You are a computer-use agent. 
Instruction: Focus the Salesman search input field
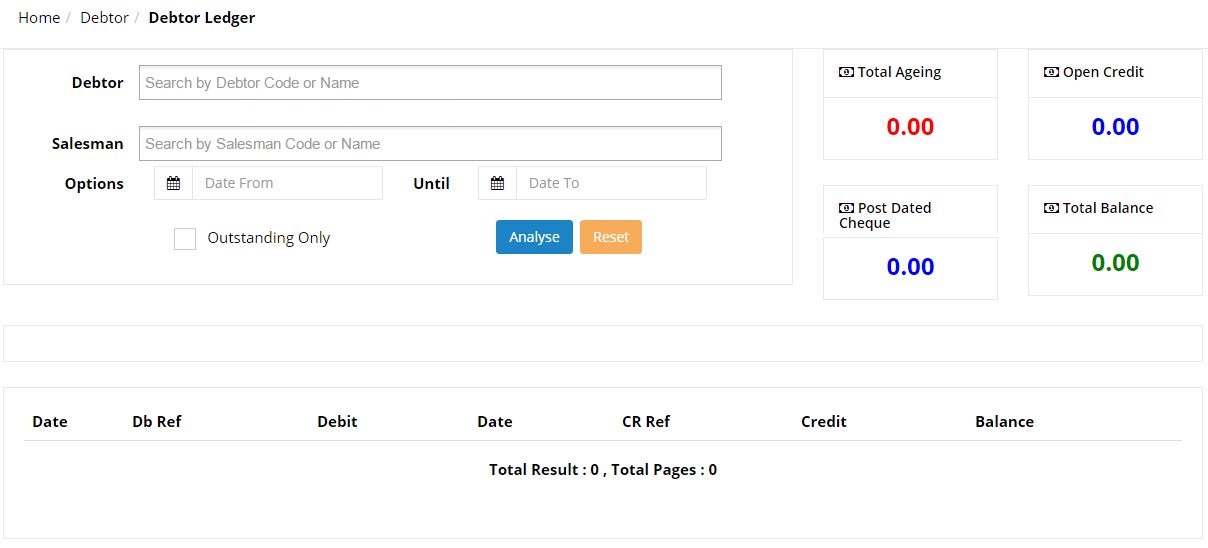(430, 143)
